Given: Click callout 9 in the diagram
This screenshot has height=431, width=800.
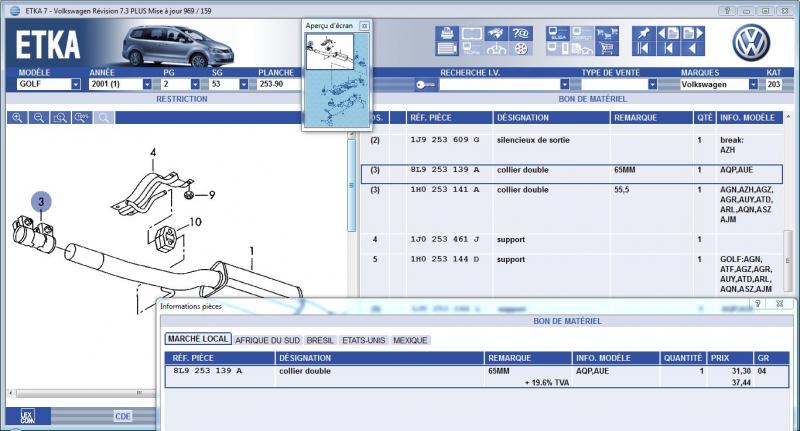Looking at the screenshot, I should pos(212,194).
